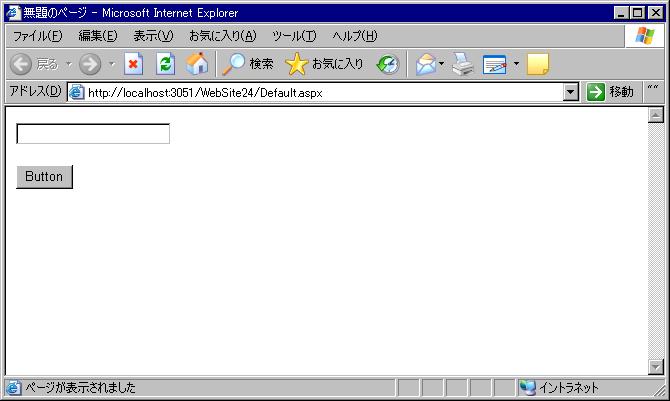Viewport: 670px width, 401px height.
Task: Print the page with the printer icon
Action: [463, 65]
